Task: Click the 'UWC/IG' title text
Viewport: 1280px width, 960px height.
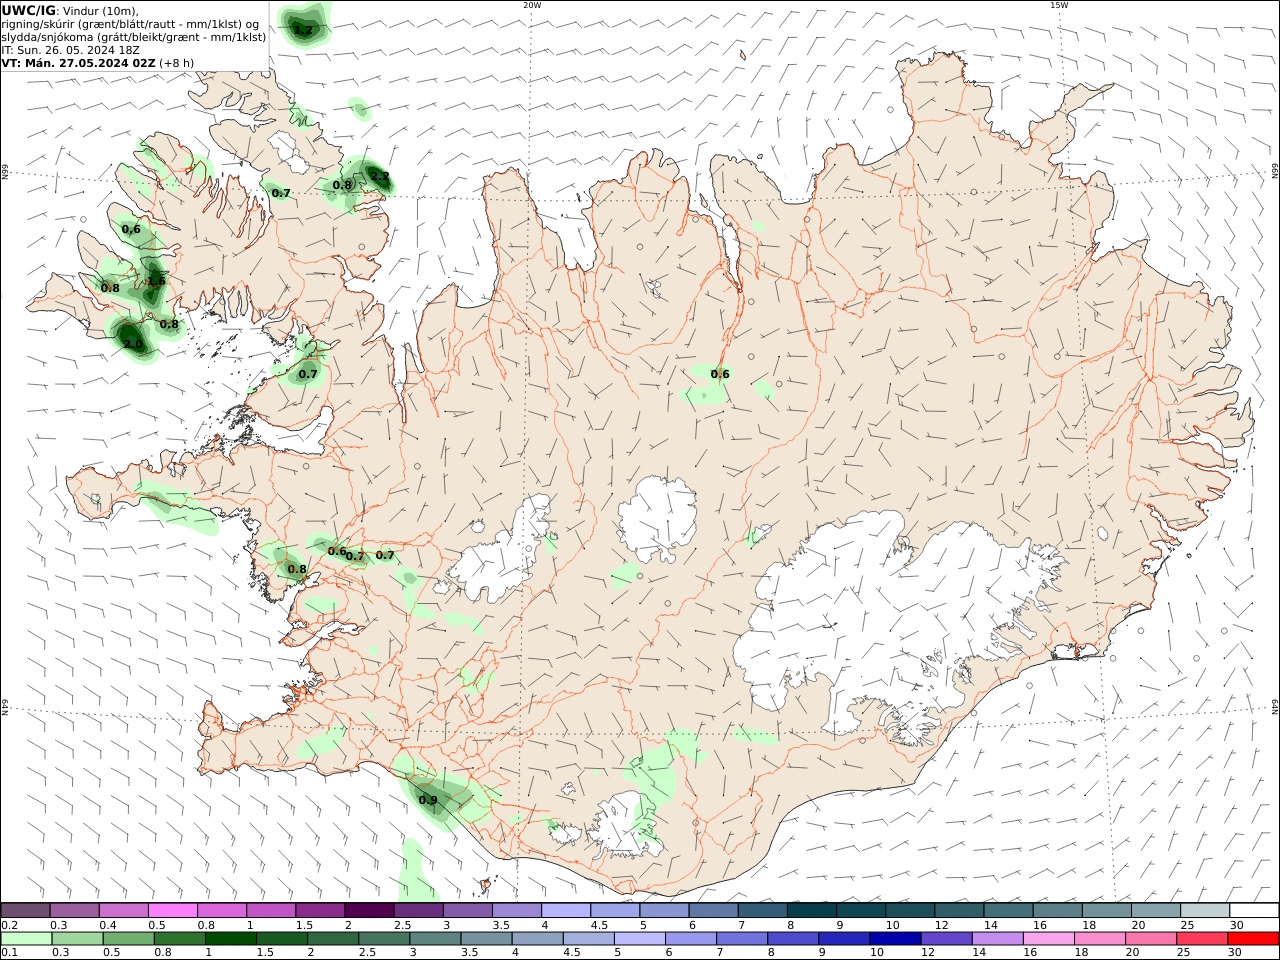Action: click(28, 11)
